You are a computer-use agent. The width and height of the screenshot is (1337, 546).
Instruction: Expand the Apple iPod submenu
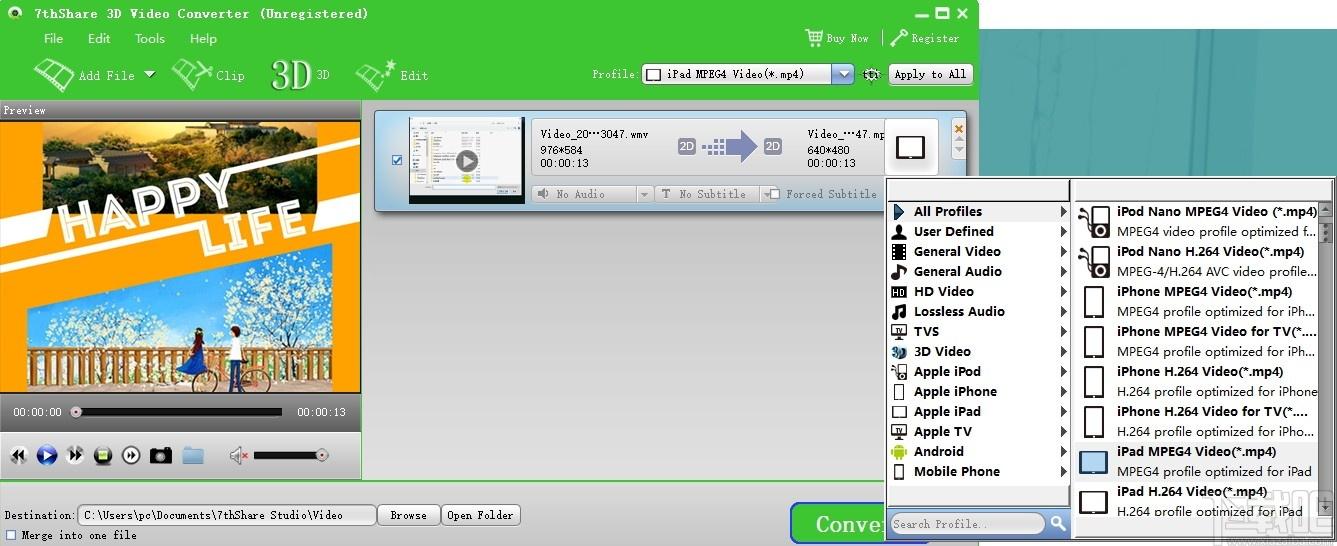[x=1063, y=371]
